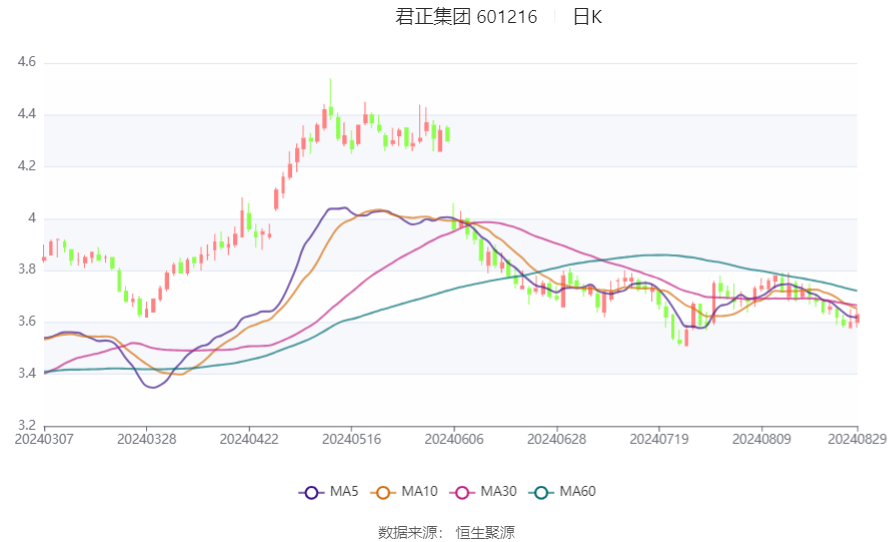Select the 20240628 date axis label
Image resolution: width=893 pixels, height=542 pixels.
pyautogui.click(x=556, y=440)
